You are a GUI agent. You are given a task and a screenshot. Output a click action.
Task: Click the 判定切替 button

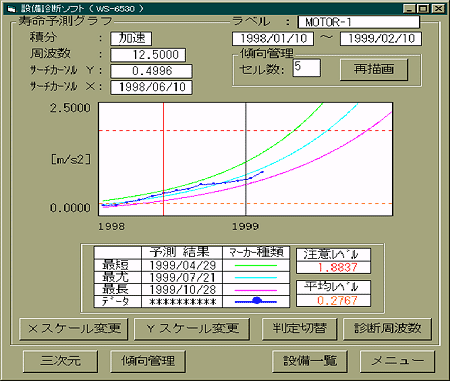(300, 329)
